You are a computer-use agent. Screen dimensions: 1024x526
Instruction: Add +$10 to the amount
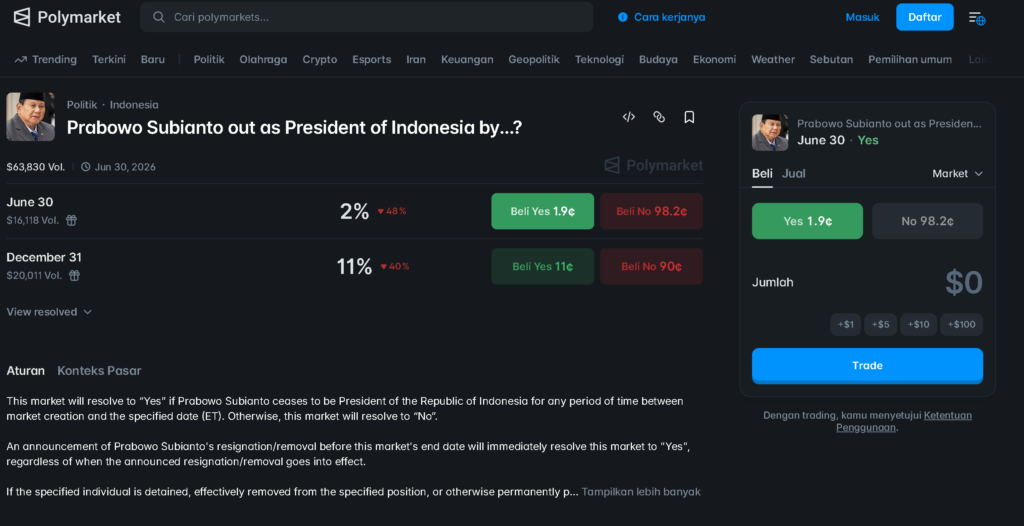pos(918,325)
